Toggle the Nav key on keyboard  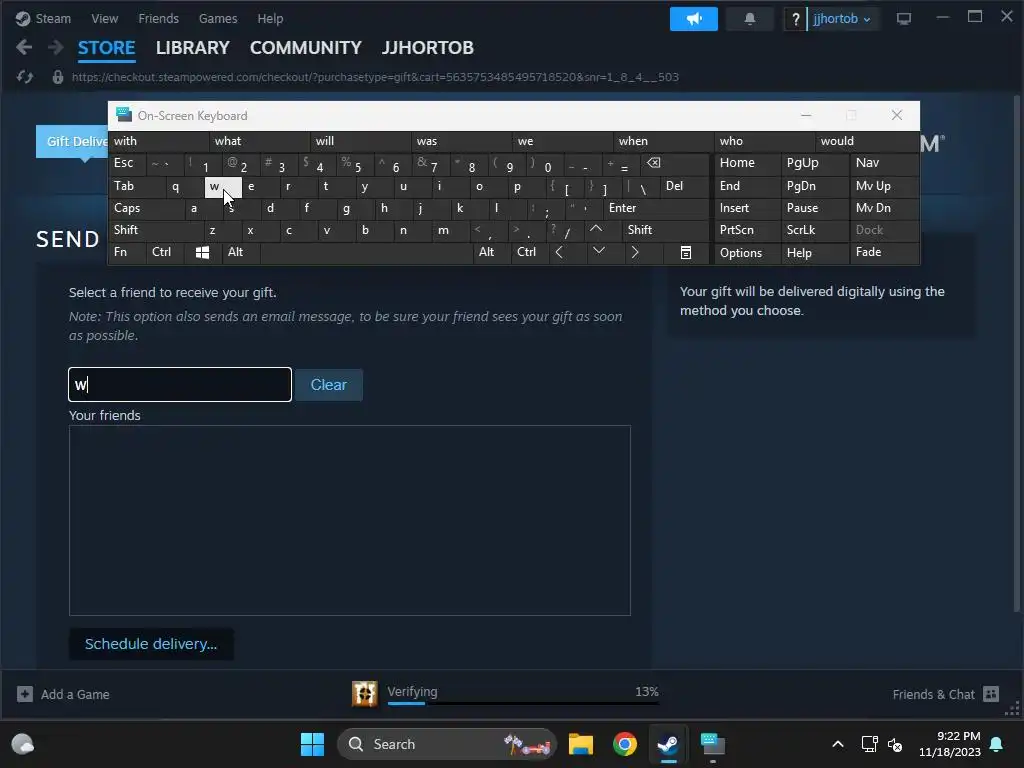(884, 163)
